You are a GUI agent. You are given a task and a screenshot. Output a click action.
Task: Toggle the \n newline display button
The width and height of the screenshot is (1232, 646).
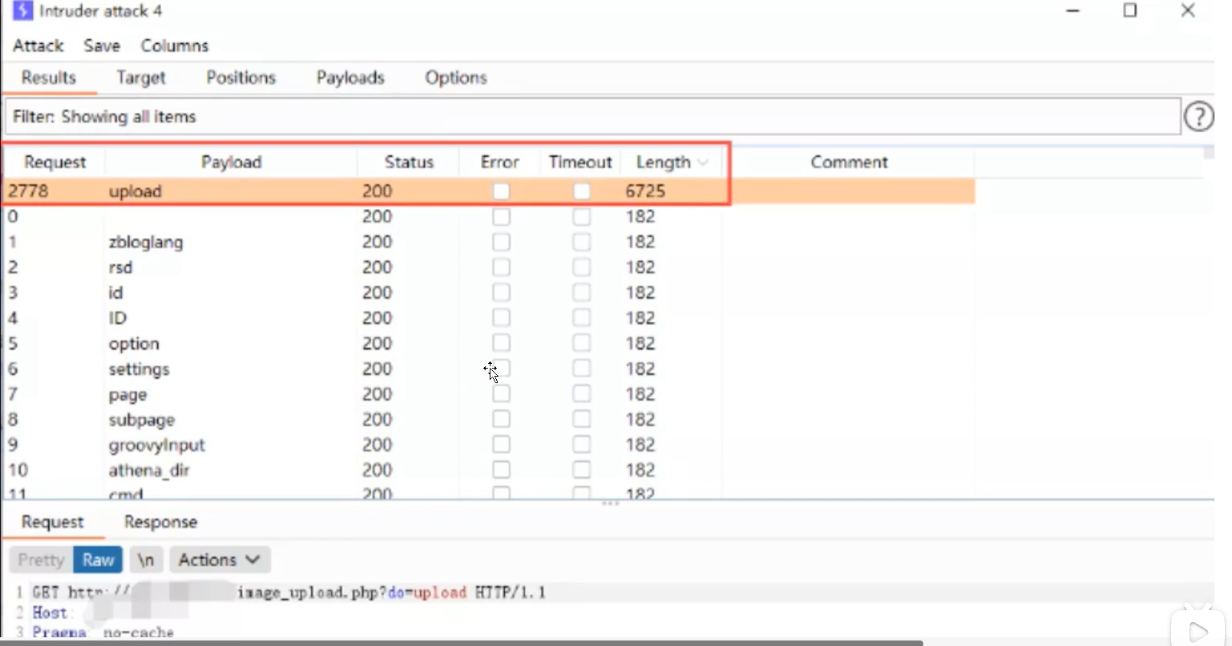click(x=146, y=560)
